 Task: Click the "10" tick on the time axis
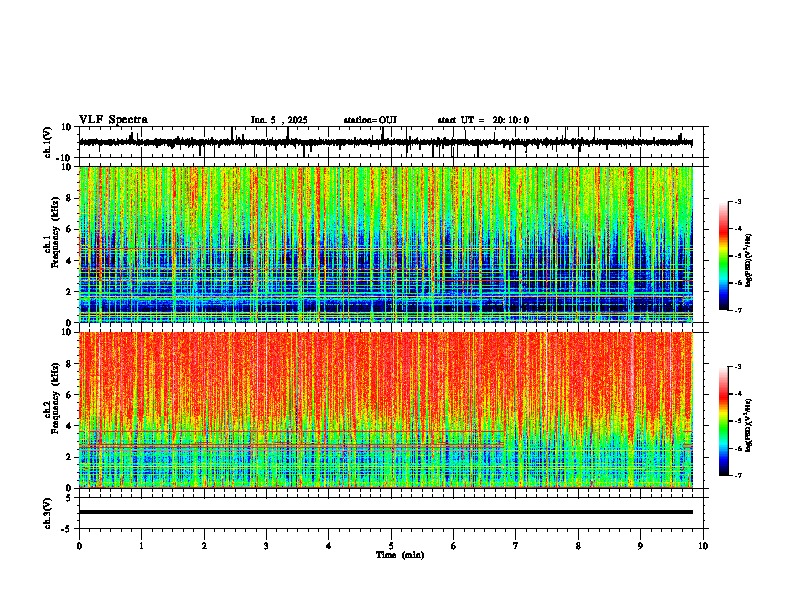pos(703,546)
